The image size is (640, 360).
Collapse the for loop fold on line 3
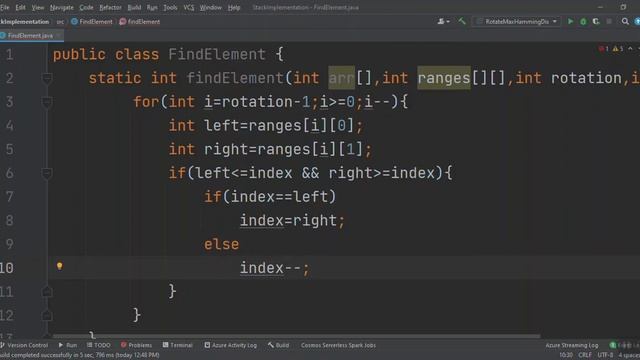(x=47, y=101)
